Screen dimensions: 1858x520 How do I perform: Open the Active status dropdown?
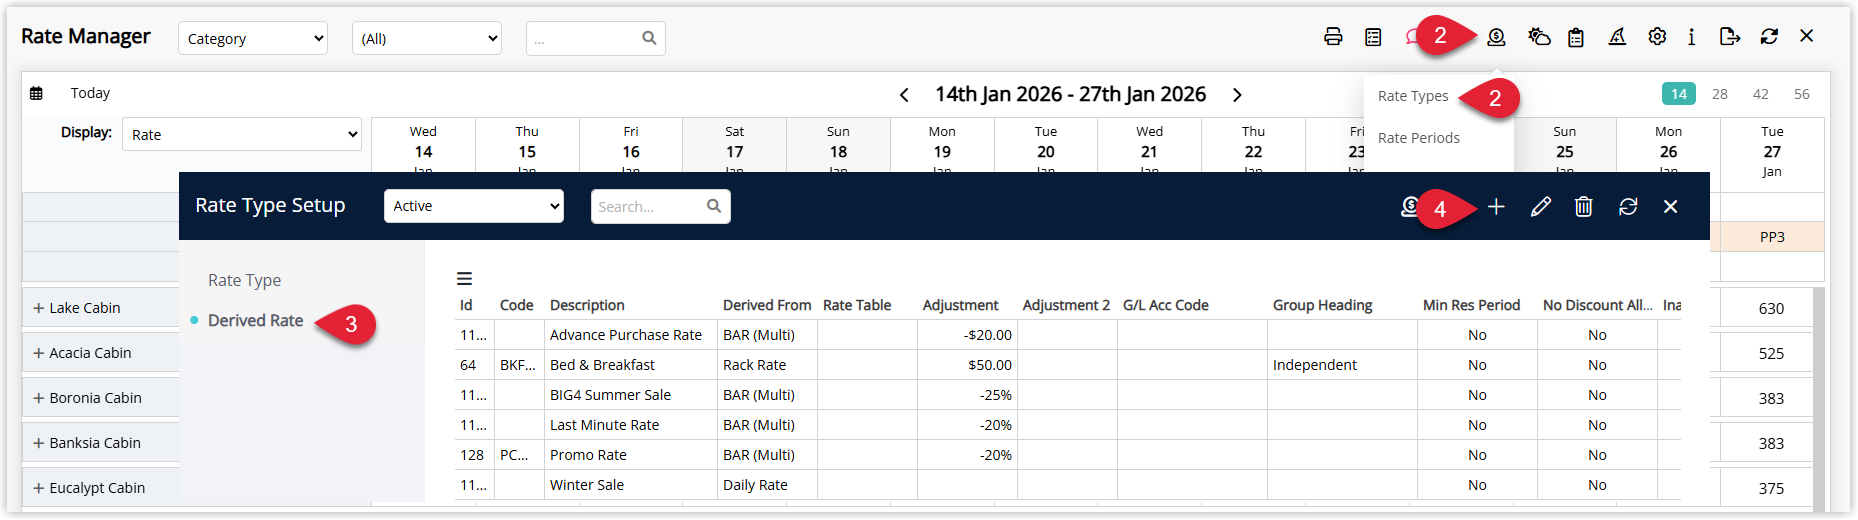tap(474, 206)
